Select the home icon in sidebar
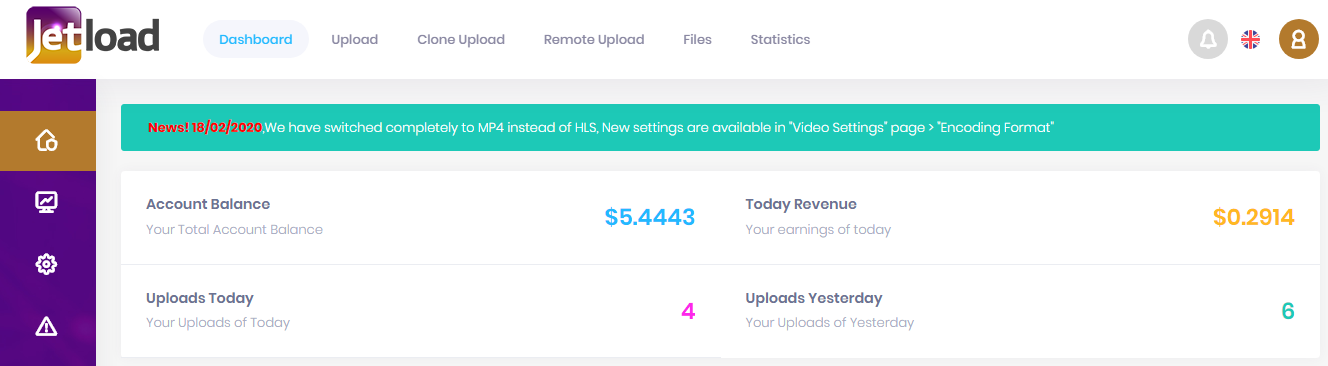The width and height of the screenshot is (1328, 366). 47,141
